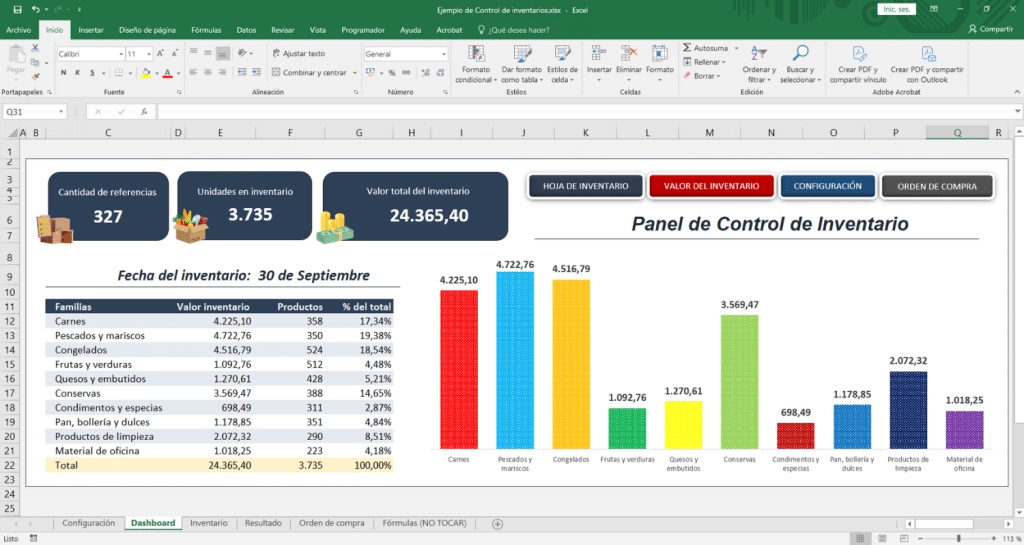Screen dimensions: 1024x545
Task: Select cell with Carnes family name
Action: point(108,321)
